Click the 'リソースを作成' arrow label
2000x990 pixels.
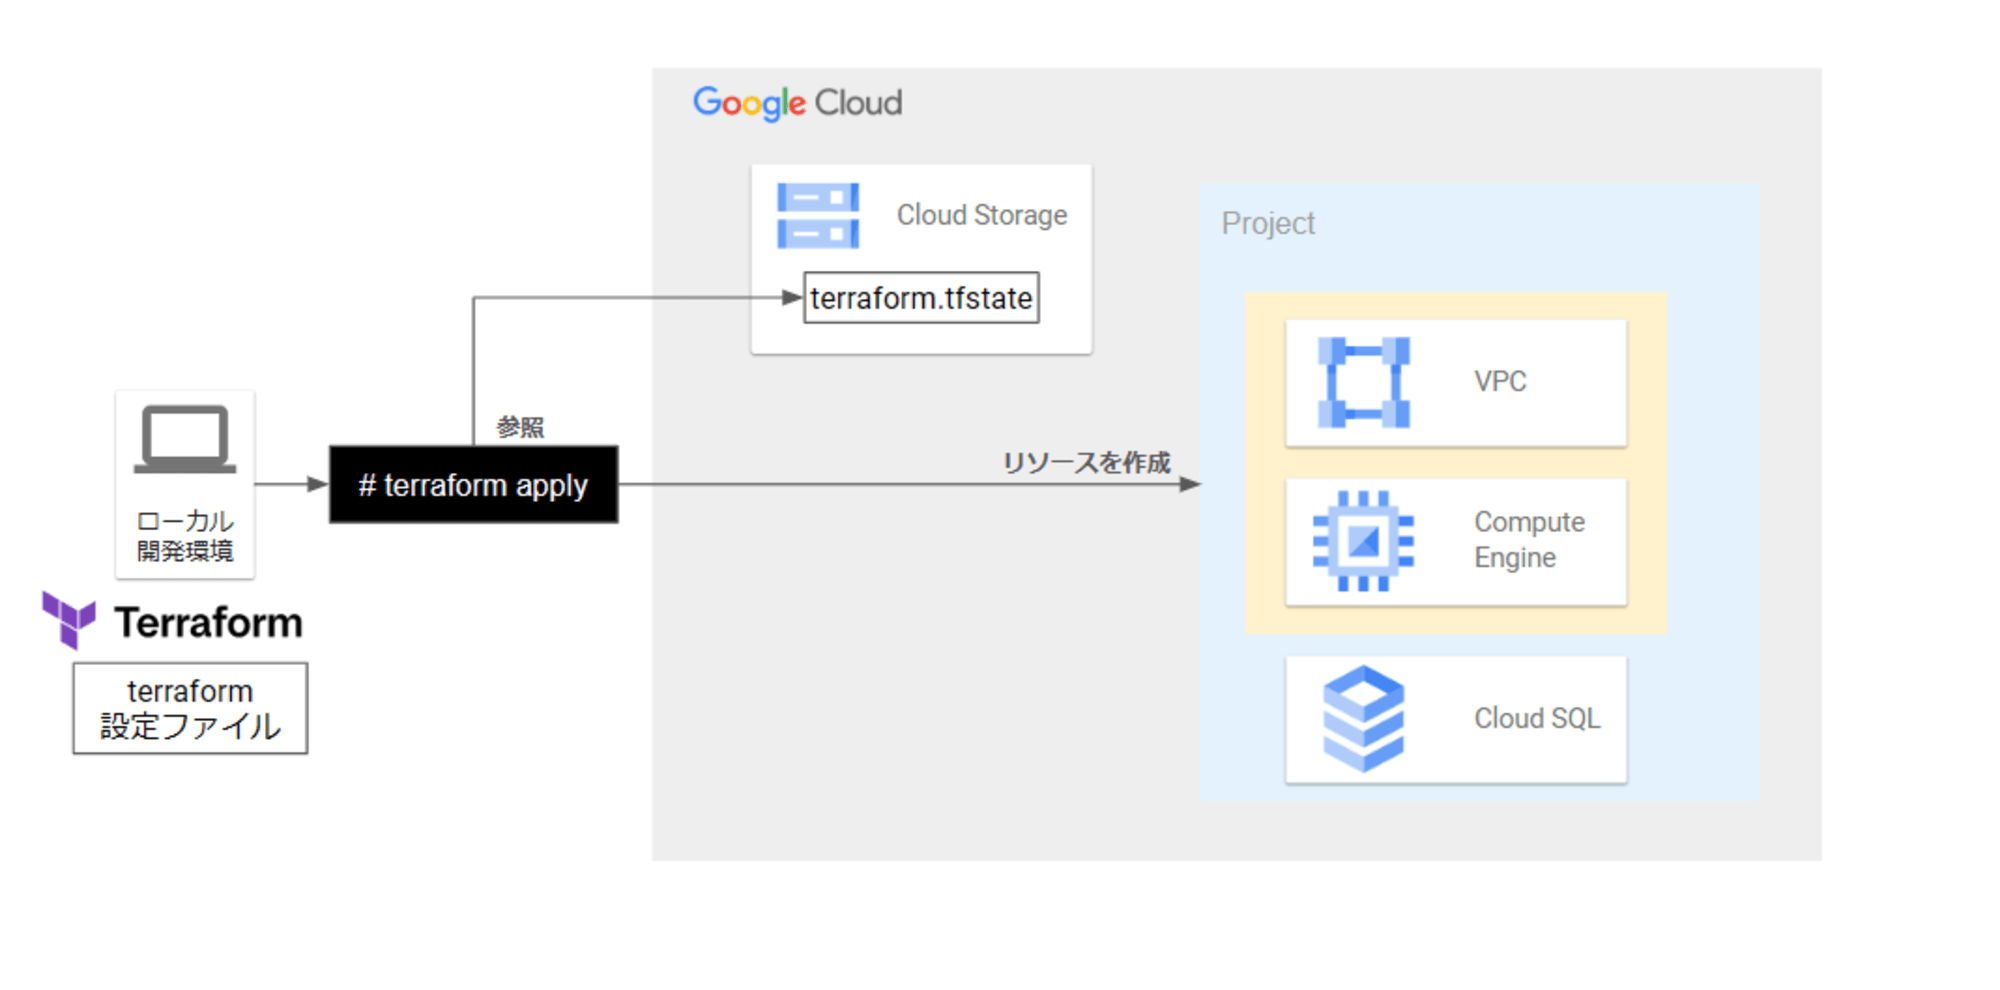1086,463
